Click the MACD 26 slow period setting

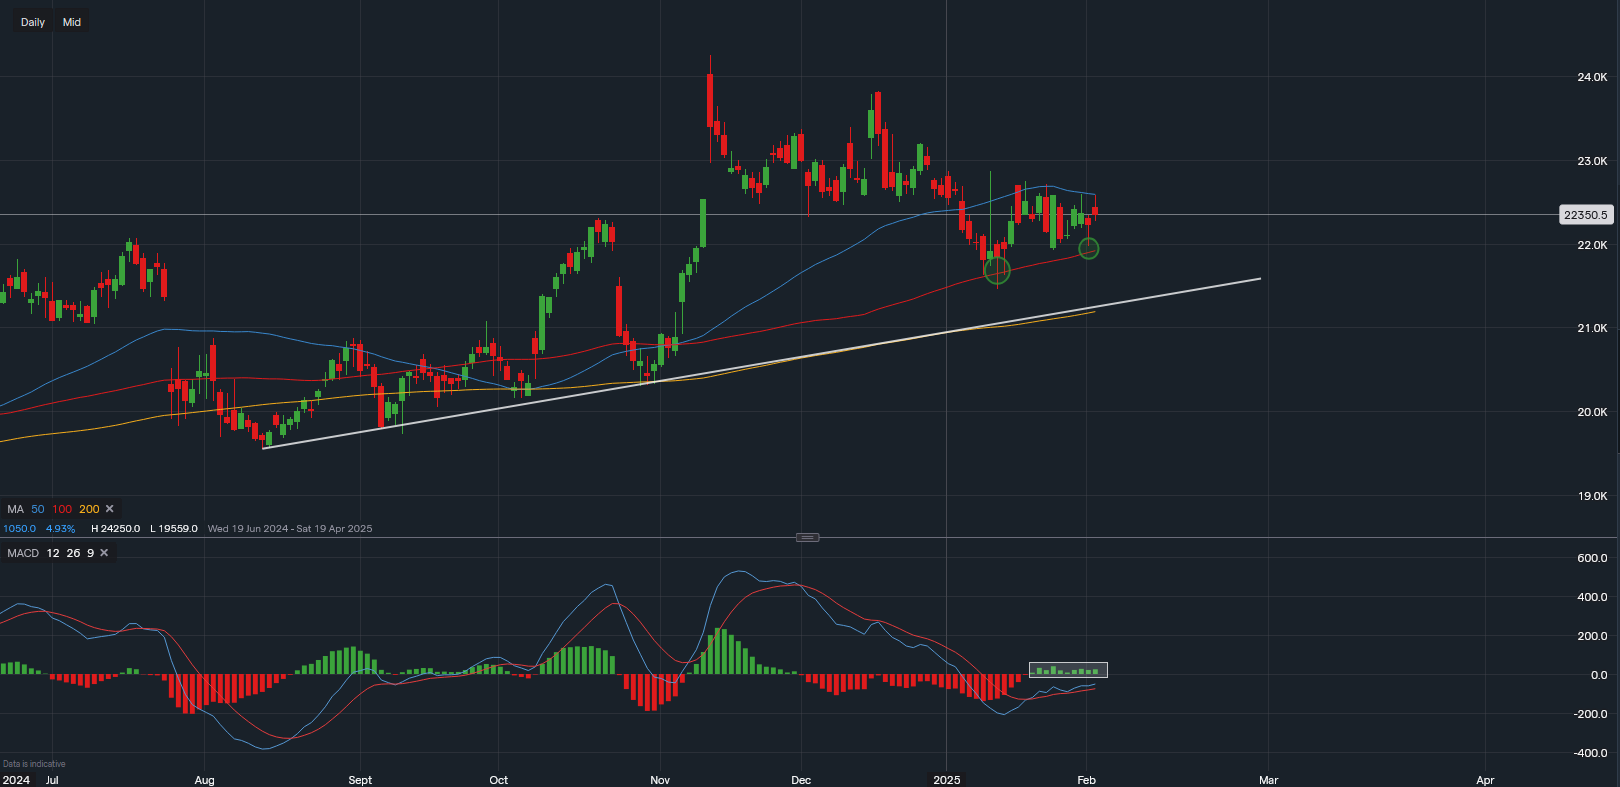click(x=73, y=553)
